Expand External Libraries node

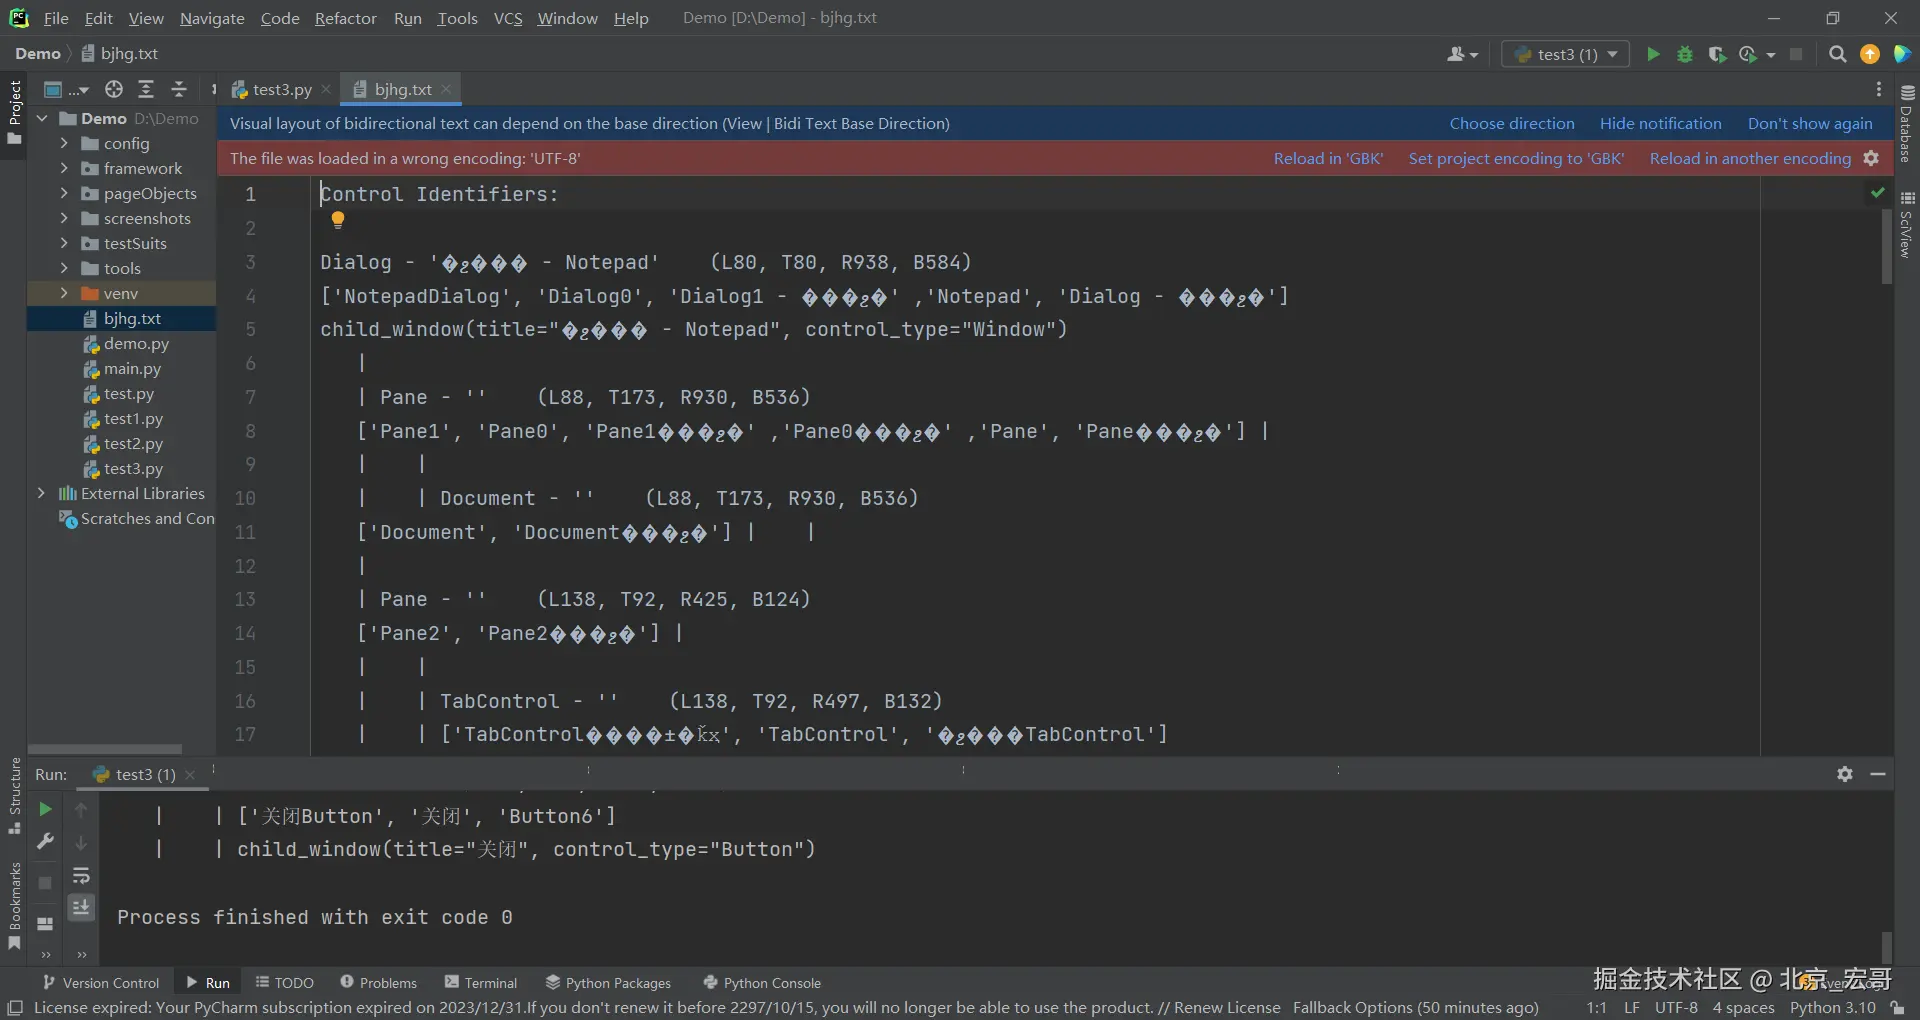pyautogui.click(x=41, y=493)
